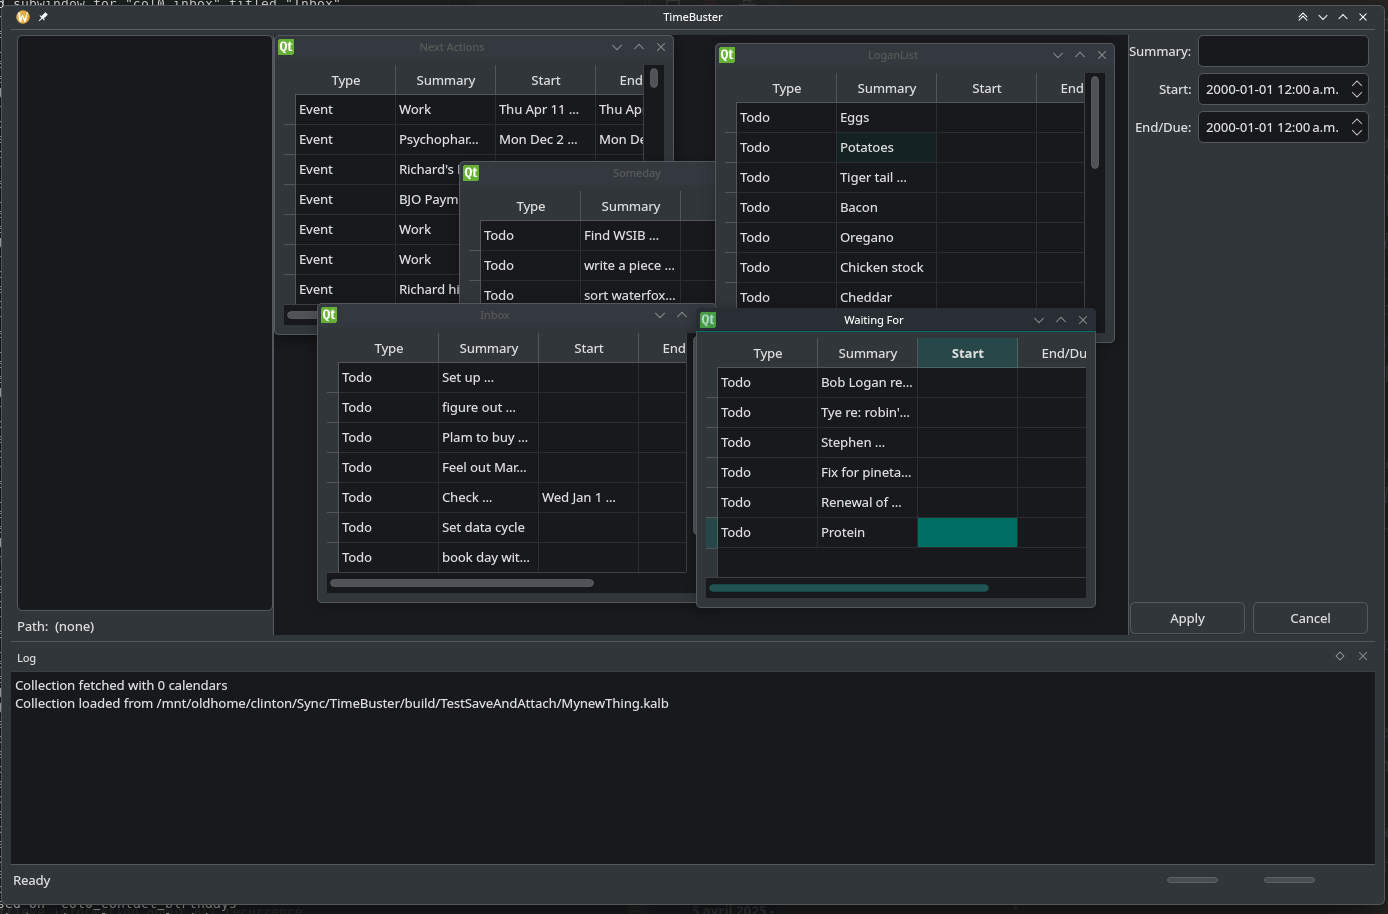Select 'BJO Paym' event in Next Actions
This screenshot has height=914, width=1388.
(x=428, y=199)
